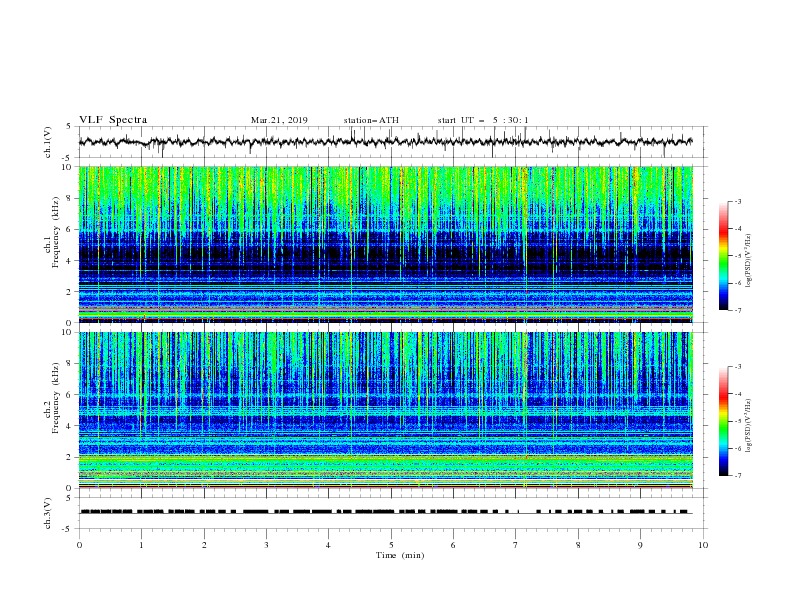Click the ch.3 pulse signal panel
792x612 pixels.
[x=393, y=513]
